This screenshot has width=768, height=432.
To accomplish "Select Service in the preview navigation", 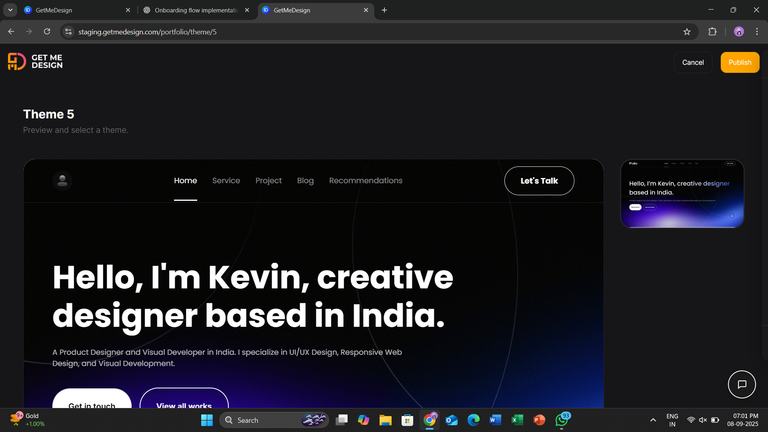I will (226, 181).
